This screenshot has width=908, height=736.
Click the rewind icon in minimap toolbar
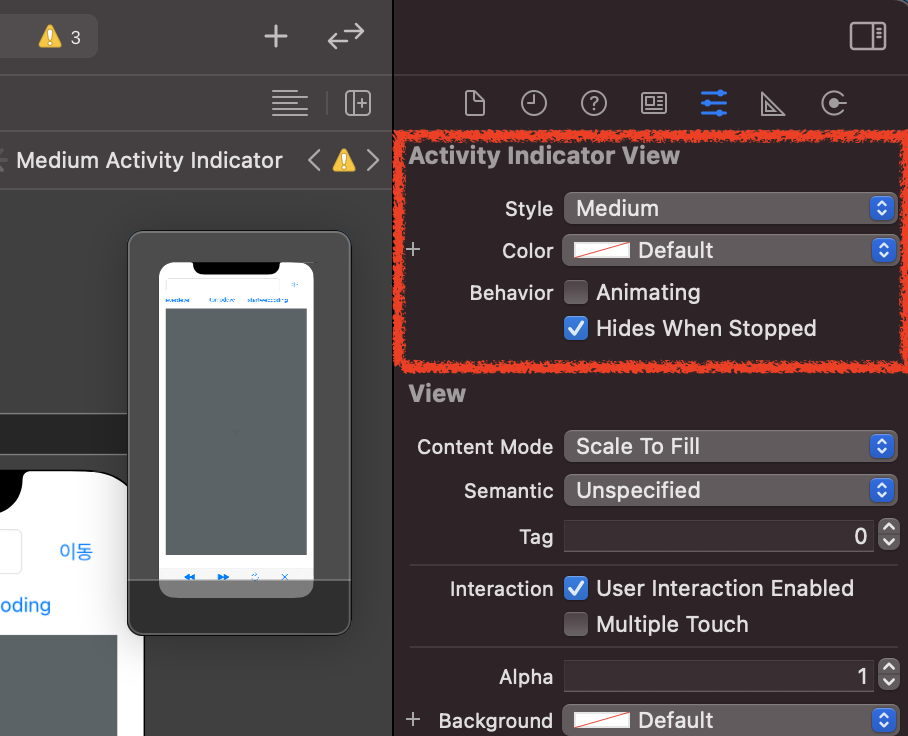click(x=190, y=577)
